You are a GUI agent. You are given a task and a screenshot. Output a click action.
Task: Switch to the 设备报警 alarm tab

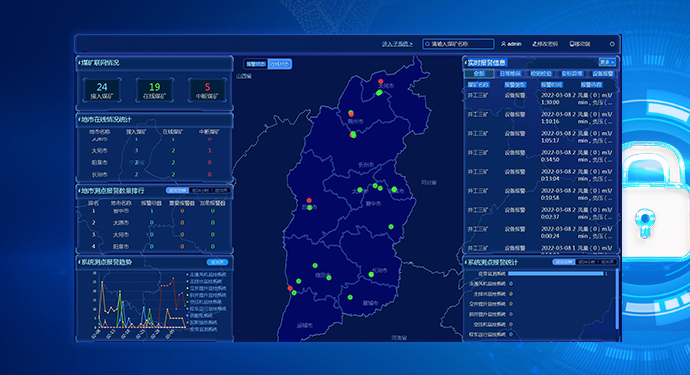click(x=602, y=74)
